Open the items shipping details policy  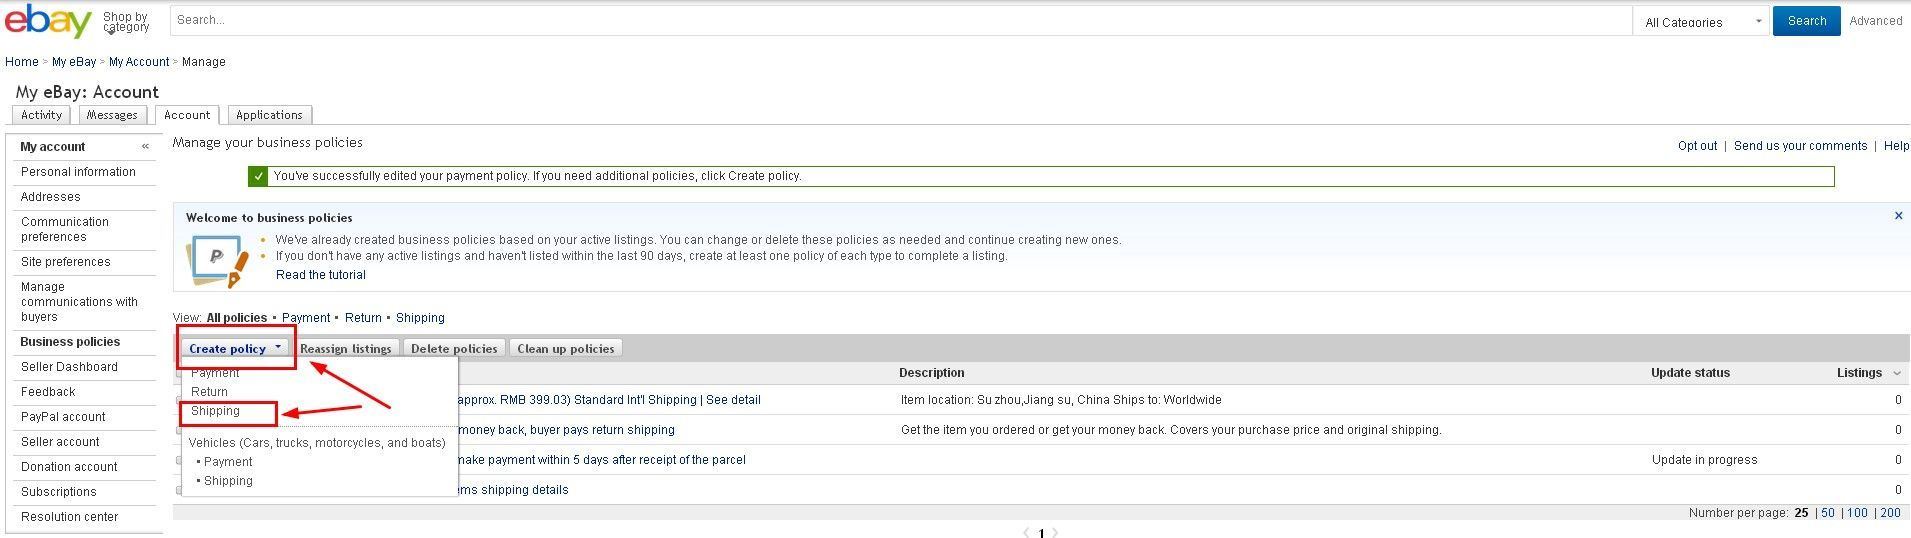[x=513, y=490]
